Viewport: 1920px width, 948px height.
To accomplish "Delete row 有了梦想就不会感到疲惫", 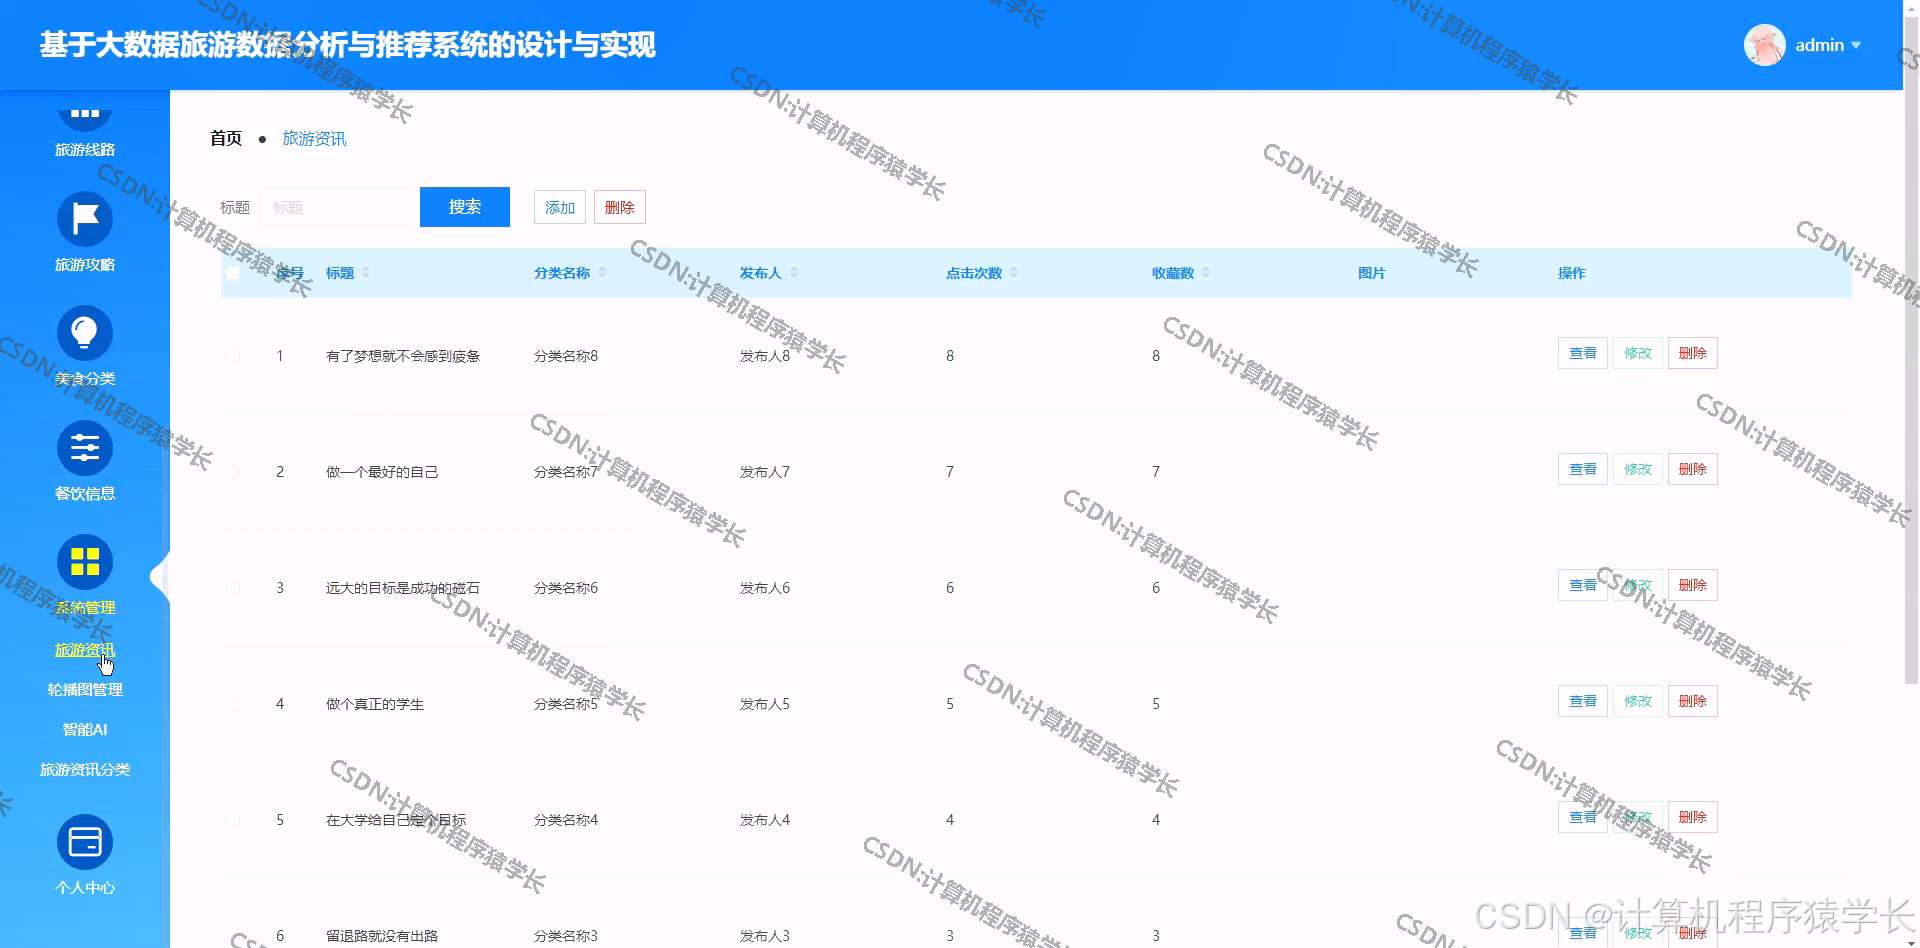I will click(x=1693, y=353).
